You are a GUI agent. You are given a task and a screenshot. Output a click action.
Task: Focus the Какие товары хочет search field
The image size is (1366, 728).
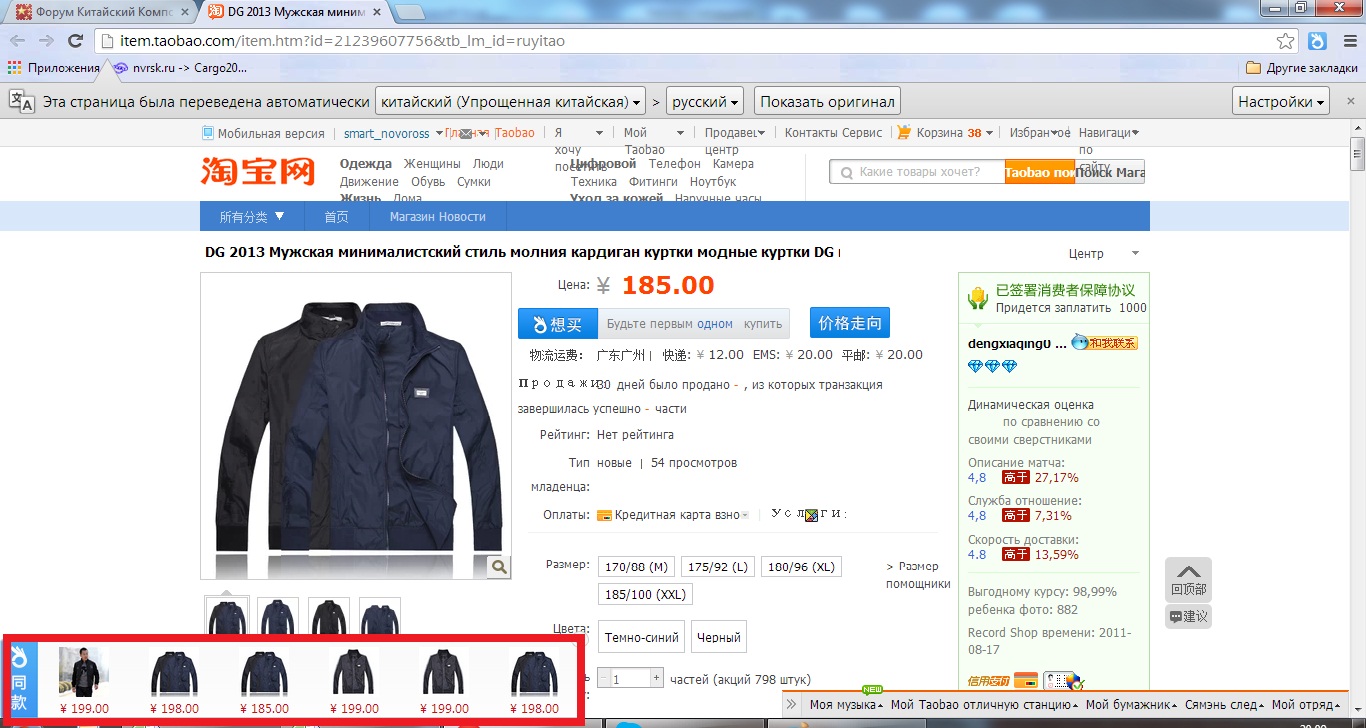coord(917,172)
